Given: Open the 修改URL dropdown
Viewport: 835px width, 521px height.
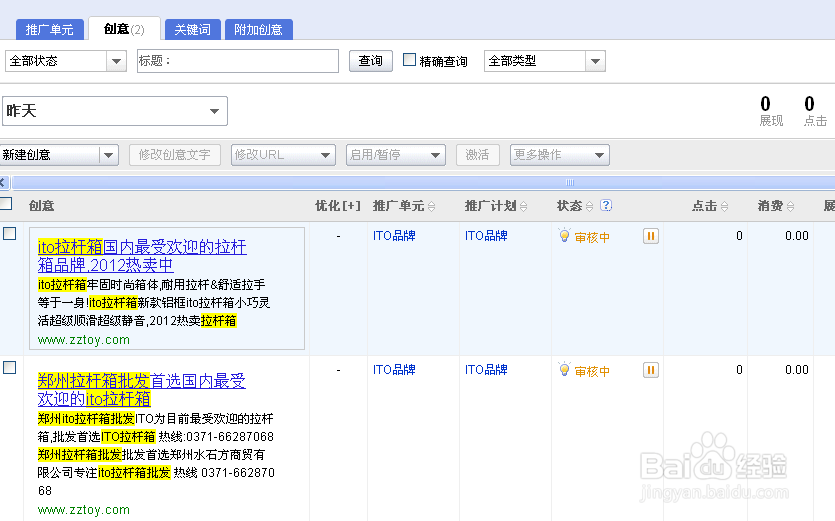Looking at the screenshot, I should pyautogui.click(x=283, y=155).
